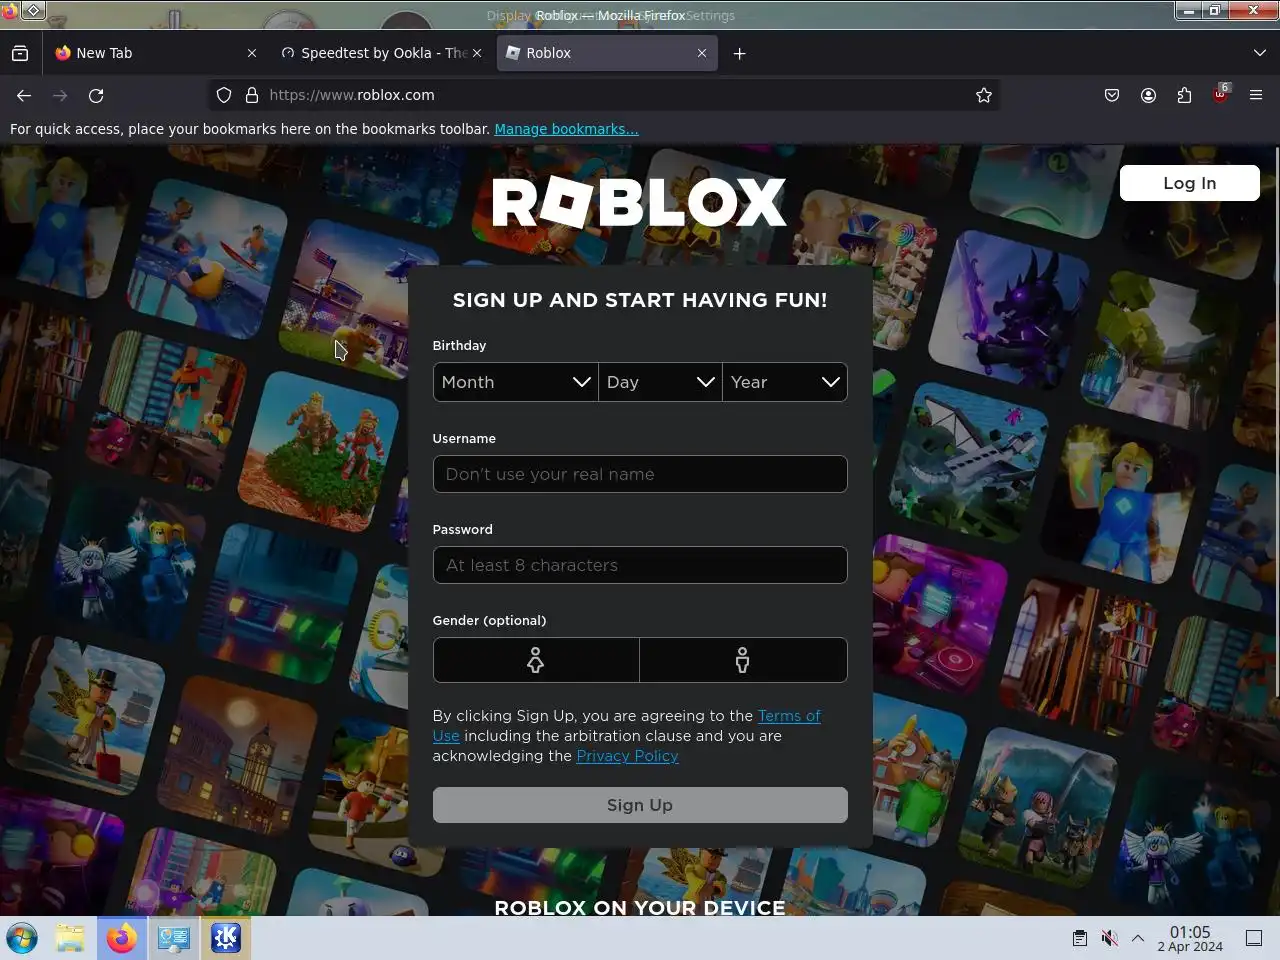Viewport: 1280px width, 960px height.
Task: Open file manager from taskbar
Action: coord(70,938)
